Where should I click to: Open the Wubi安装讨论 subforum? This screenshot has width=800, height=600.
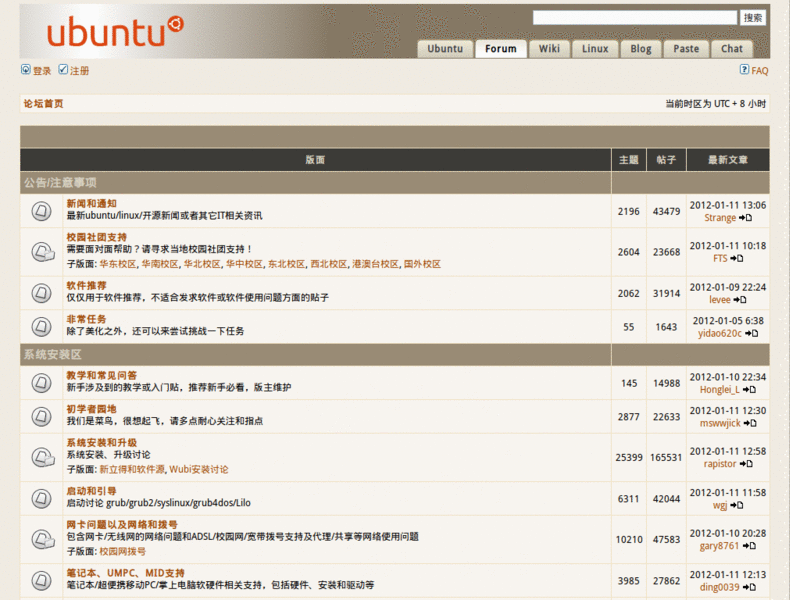coord(199,469)
